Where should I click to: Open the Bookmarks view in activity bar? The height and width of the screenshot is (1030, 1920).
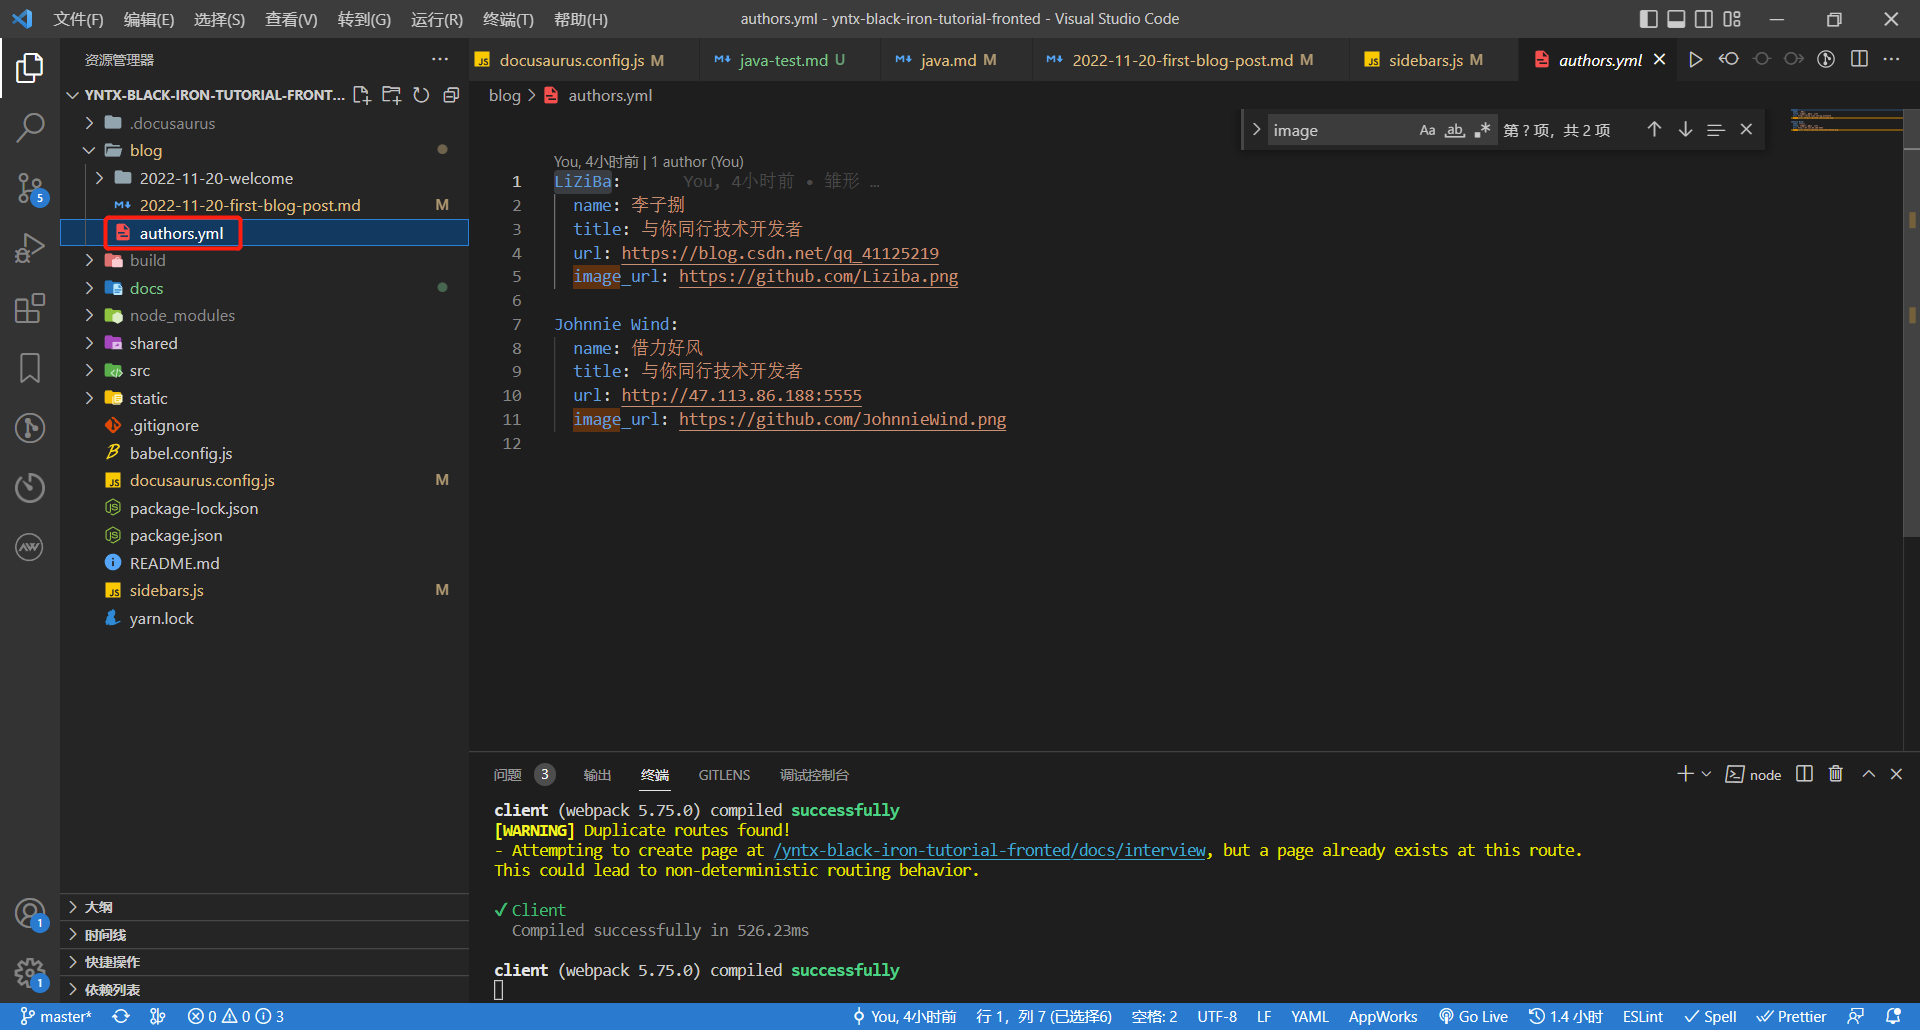pos(30,367)
